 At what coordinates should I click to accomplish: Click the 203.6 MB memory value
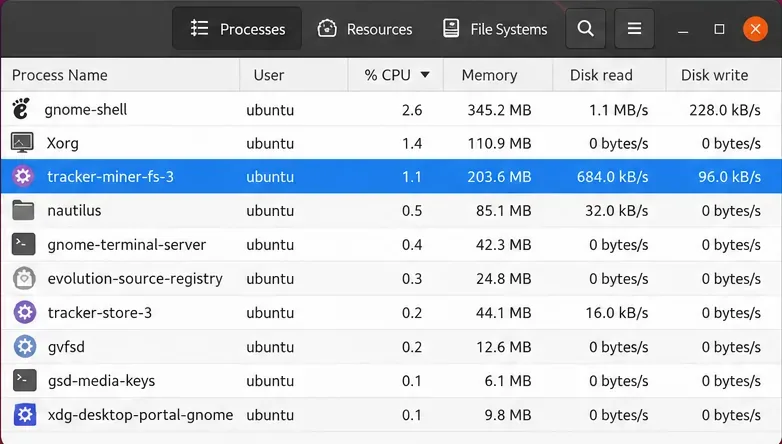coord(499,177)
